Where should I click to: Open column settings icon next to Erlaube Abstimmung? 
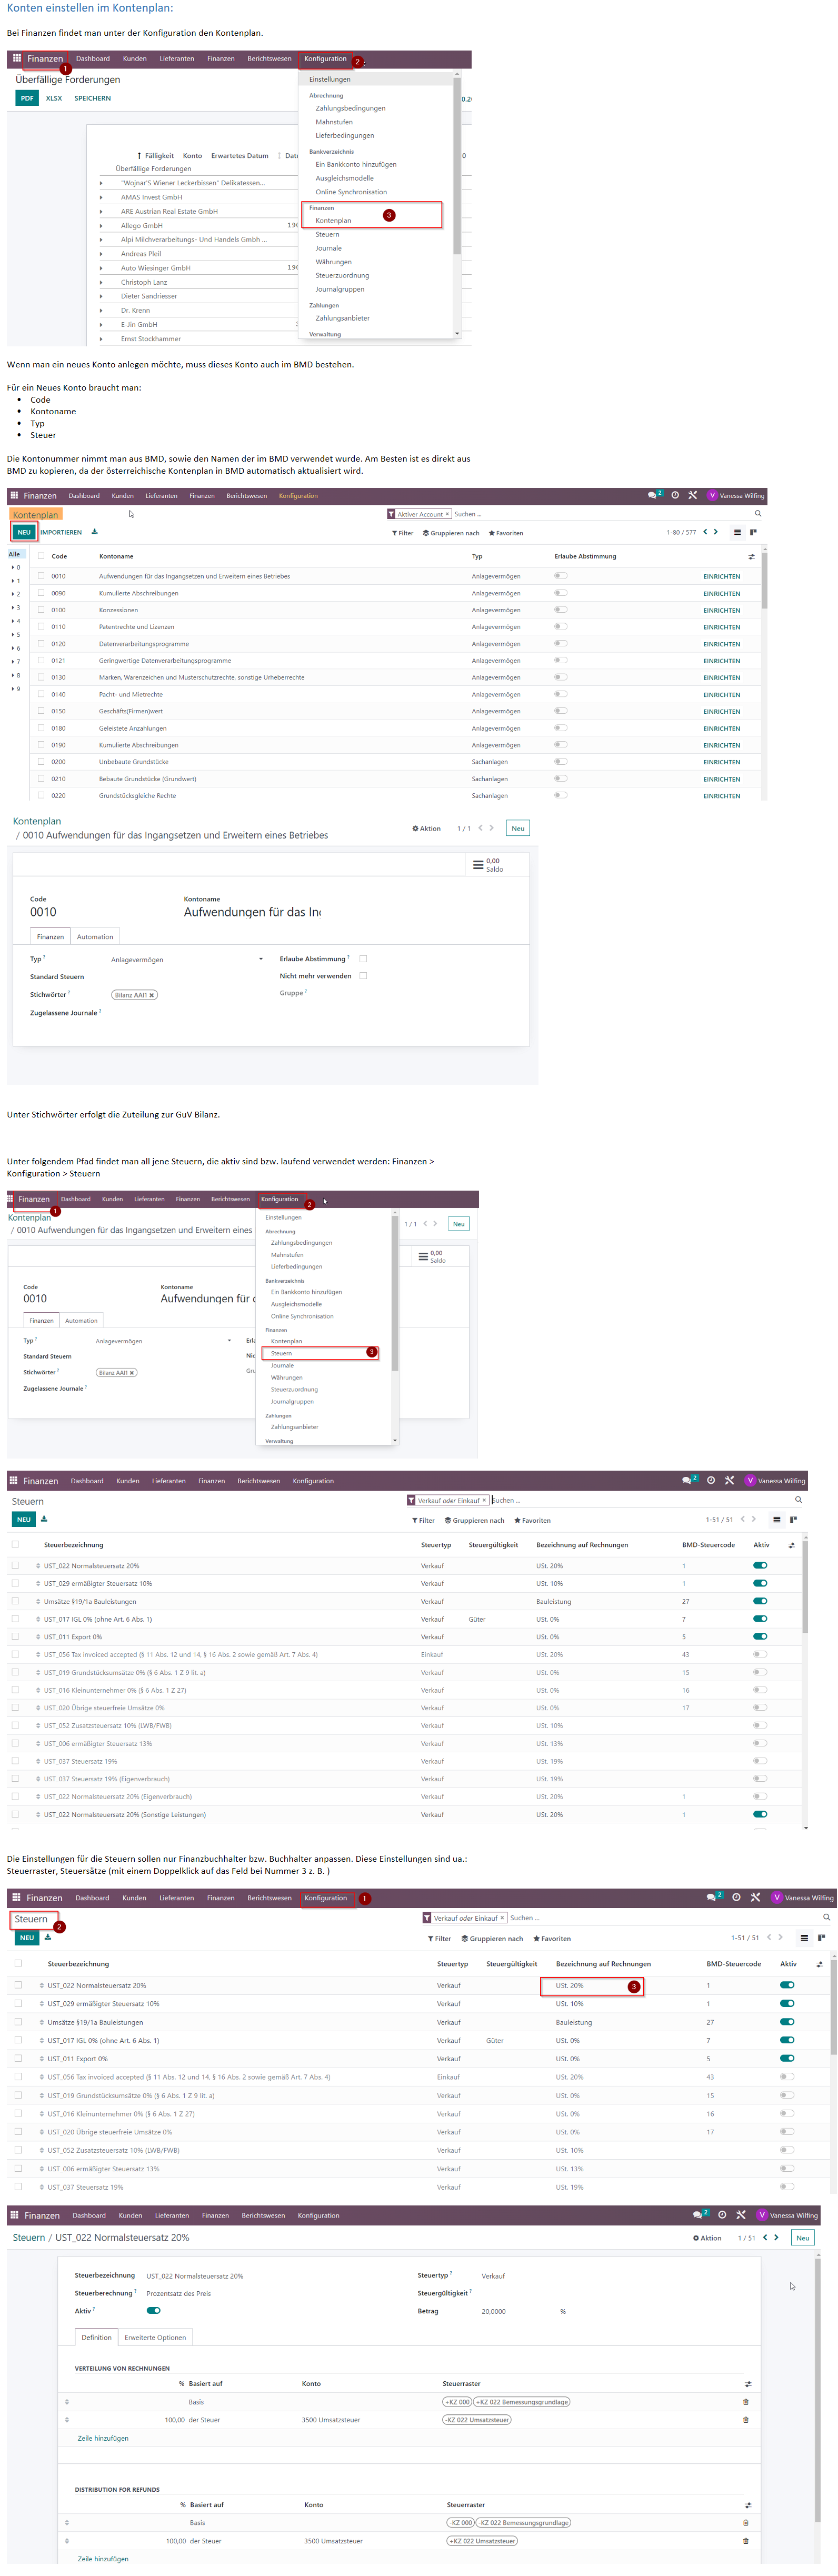tap(751, 557)
